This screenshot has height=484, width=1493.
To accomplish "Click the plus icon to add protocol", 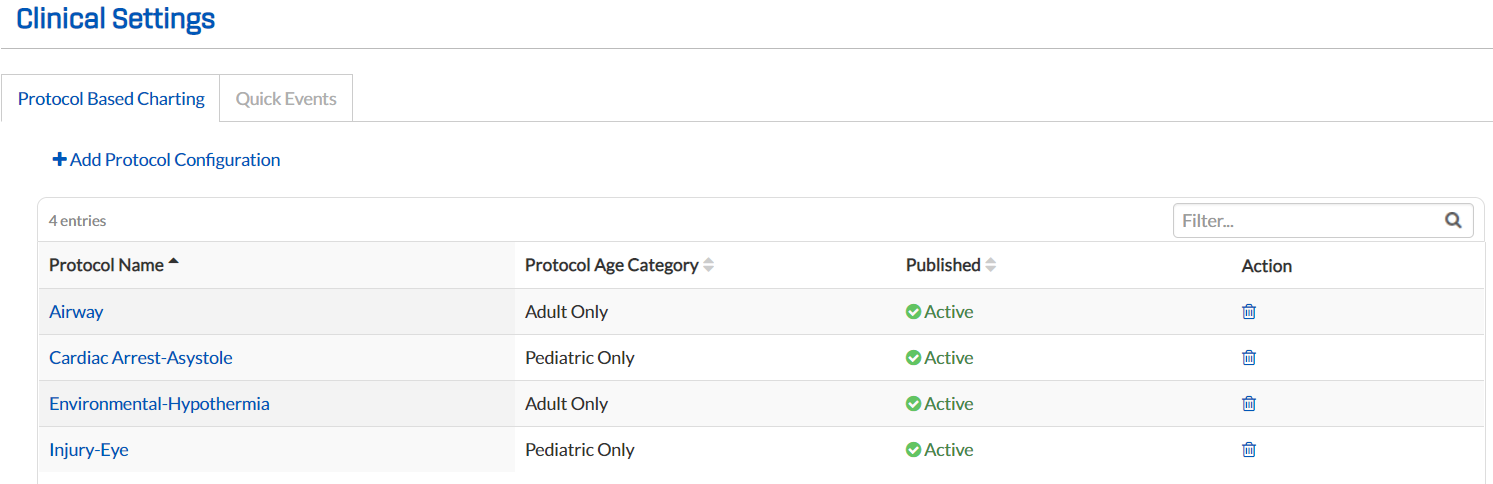I will (x=59, y=160).
